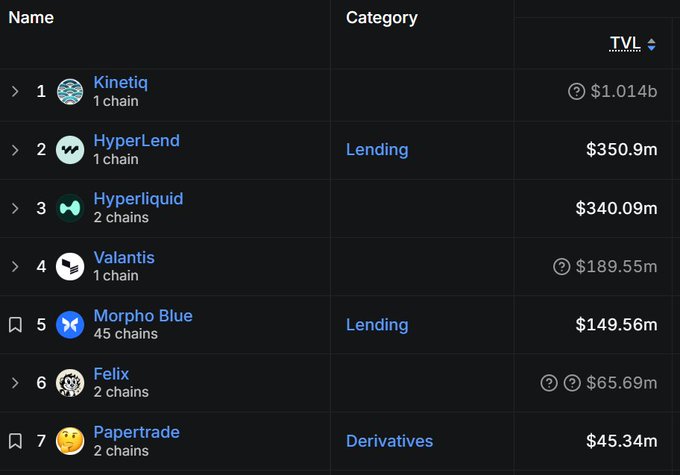Expand the Kinetiq row
This screenshot has width=680, height=475.
coord(15,92)
